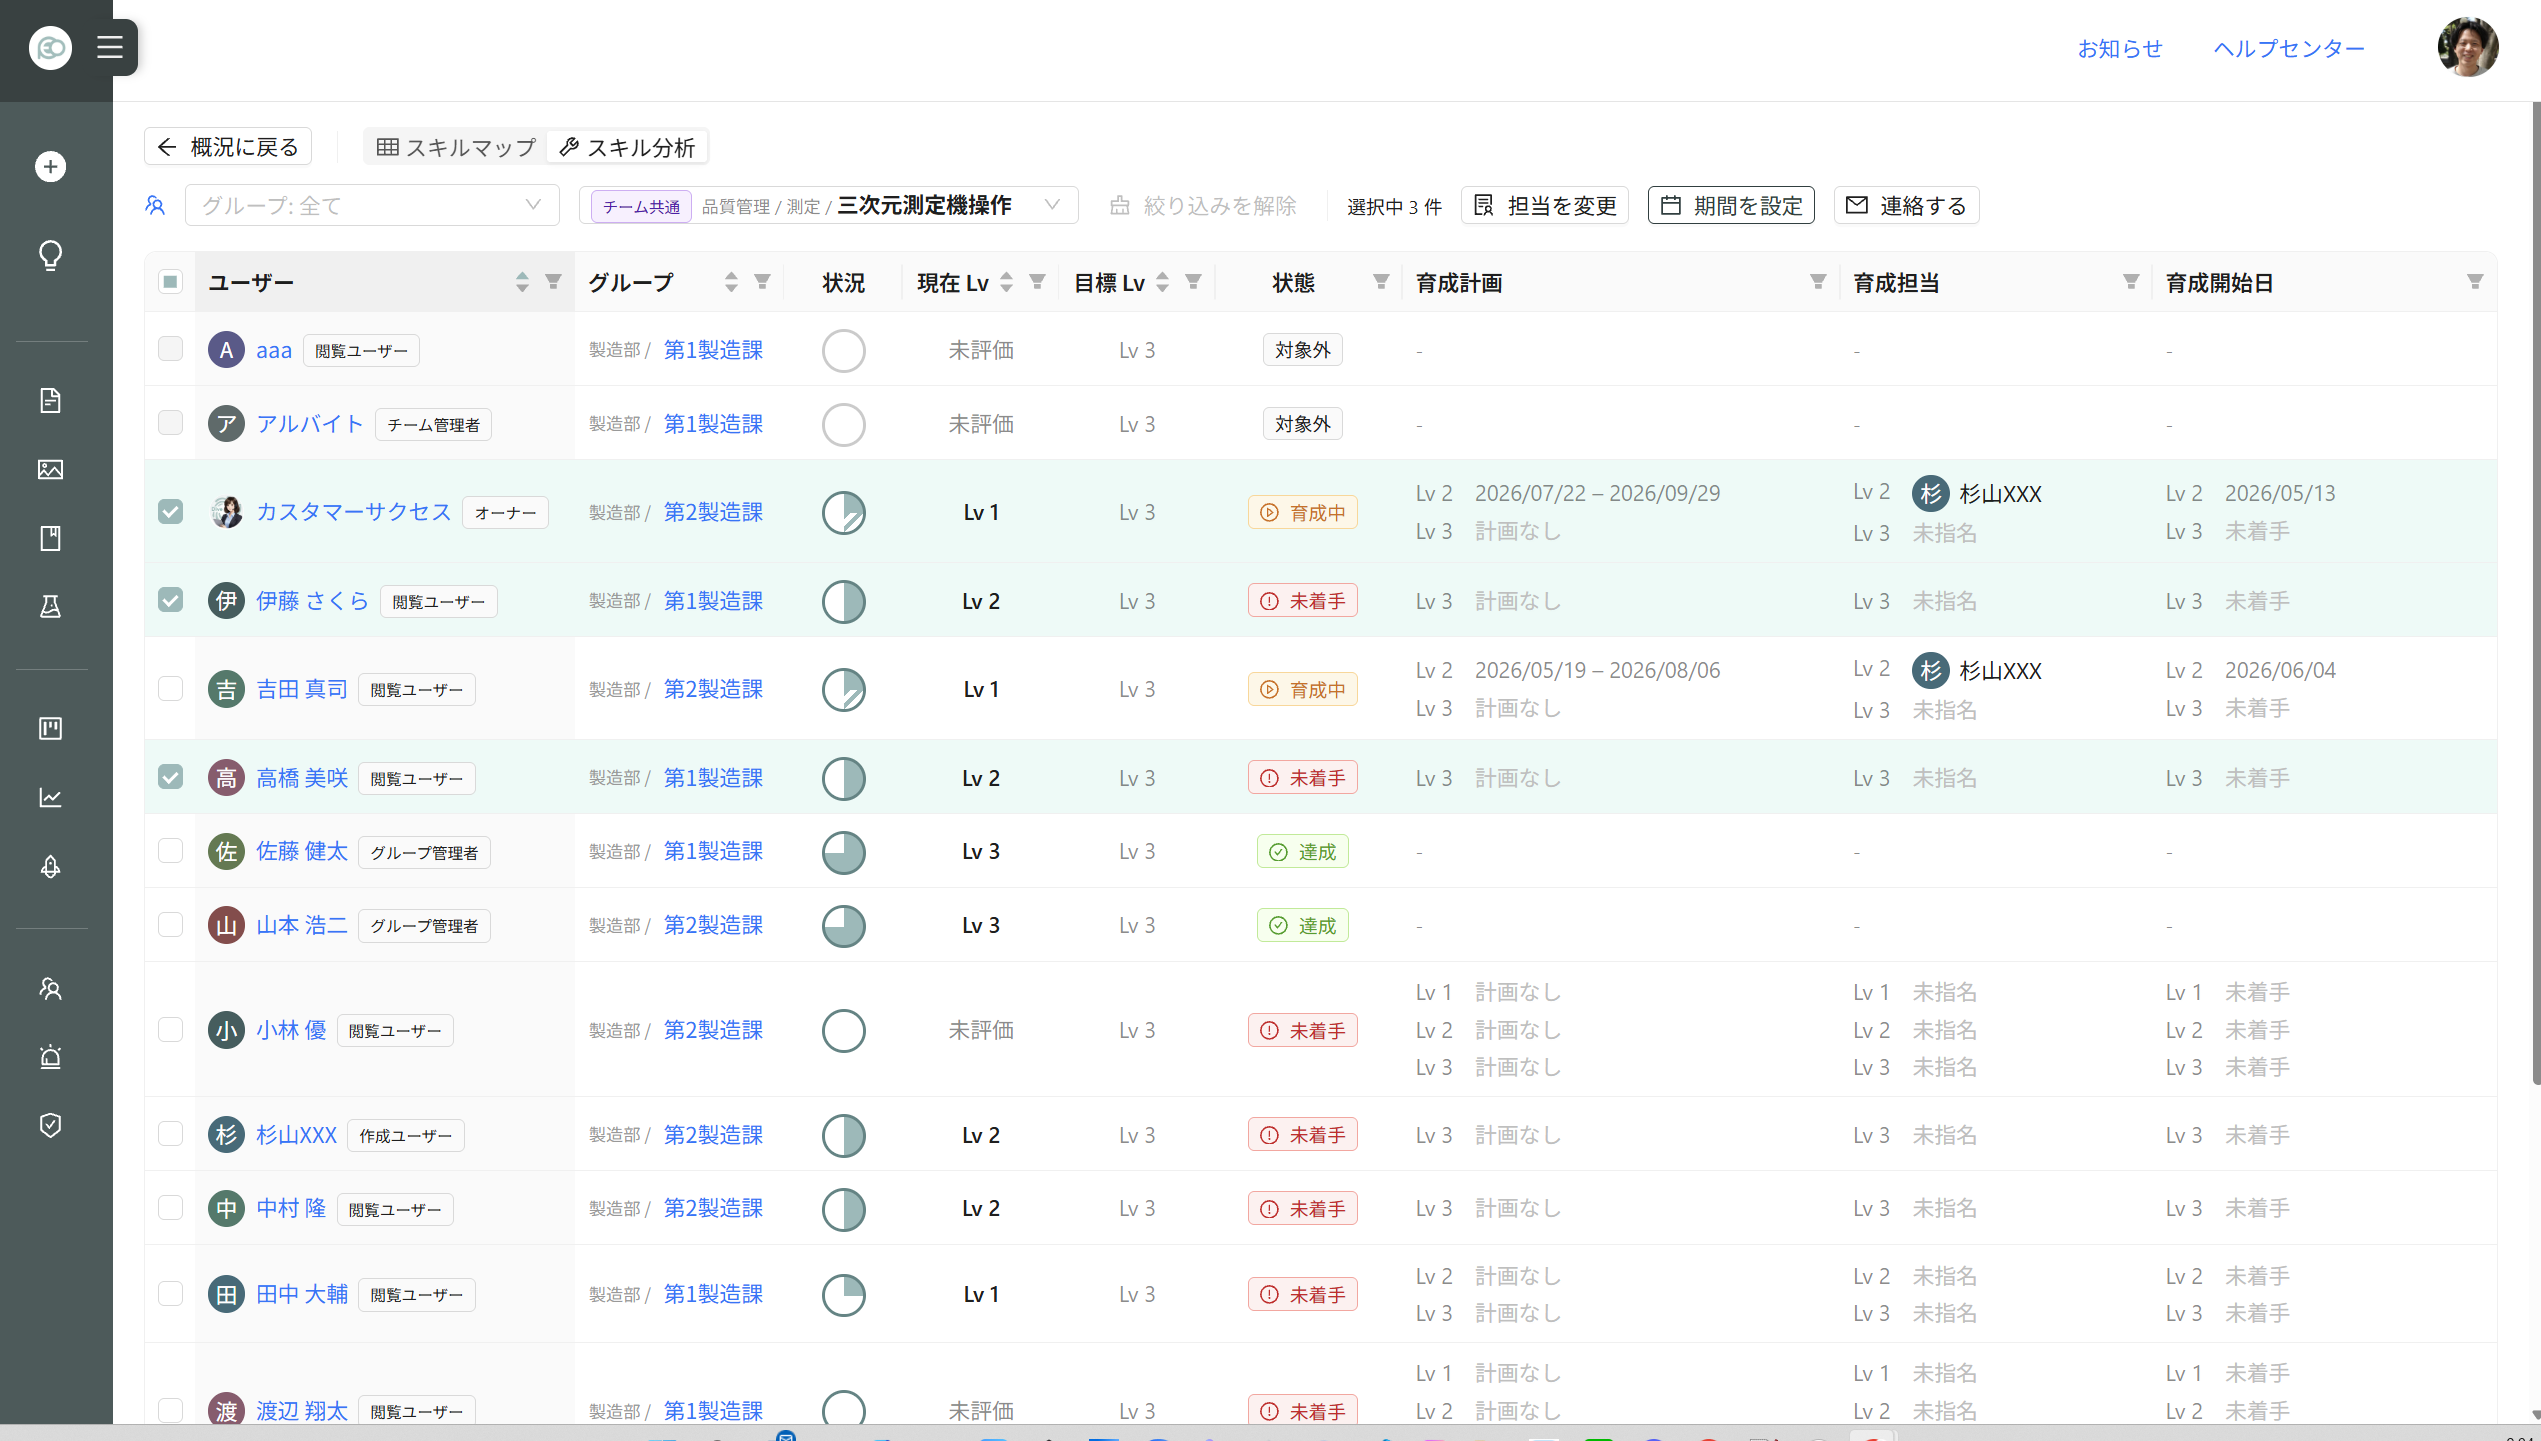Open the 第2製造課 link for 山本 浩二
This screenshot has height=1441, width=2541.
[713, 925]
